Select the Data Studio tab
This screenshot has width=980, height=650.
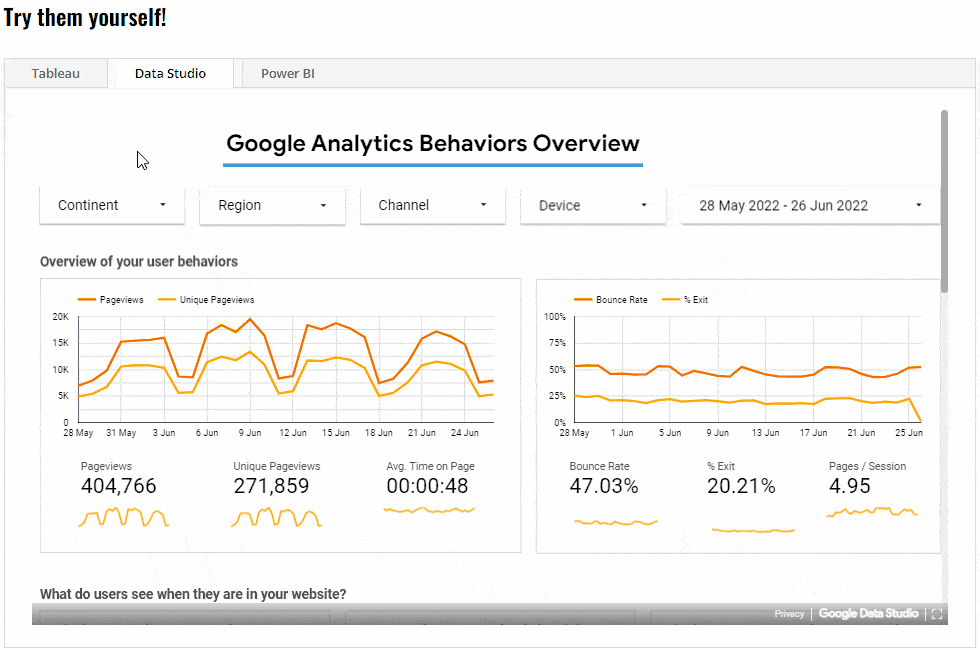tap(170, 73)
